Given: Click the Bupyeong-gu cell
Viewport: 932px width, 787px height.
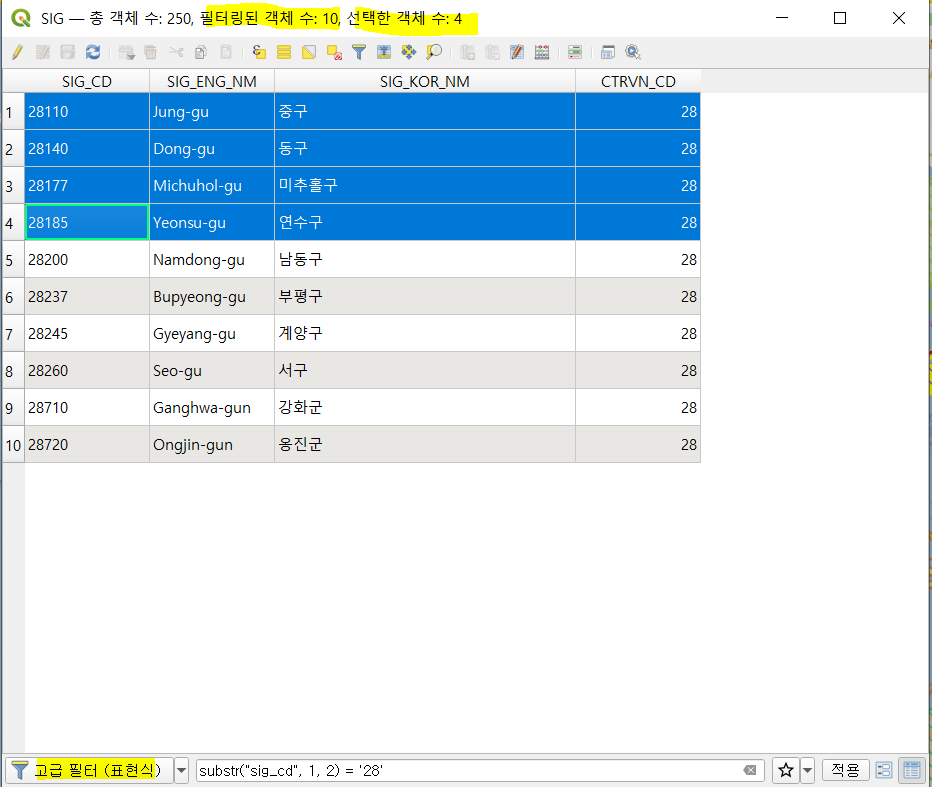Looking at the screenshot, I should (212, 297).
